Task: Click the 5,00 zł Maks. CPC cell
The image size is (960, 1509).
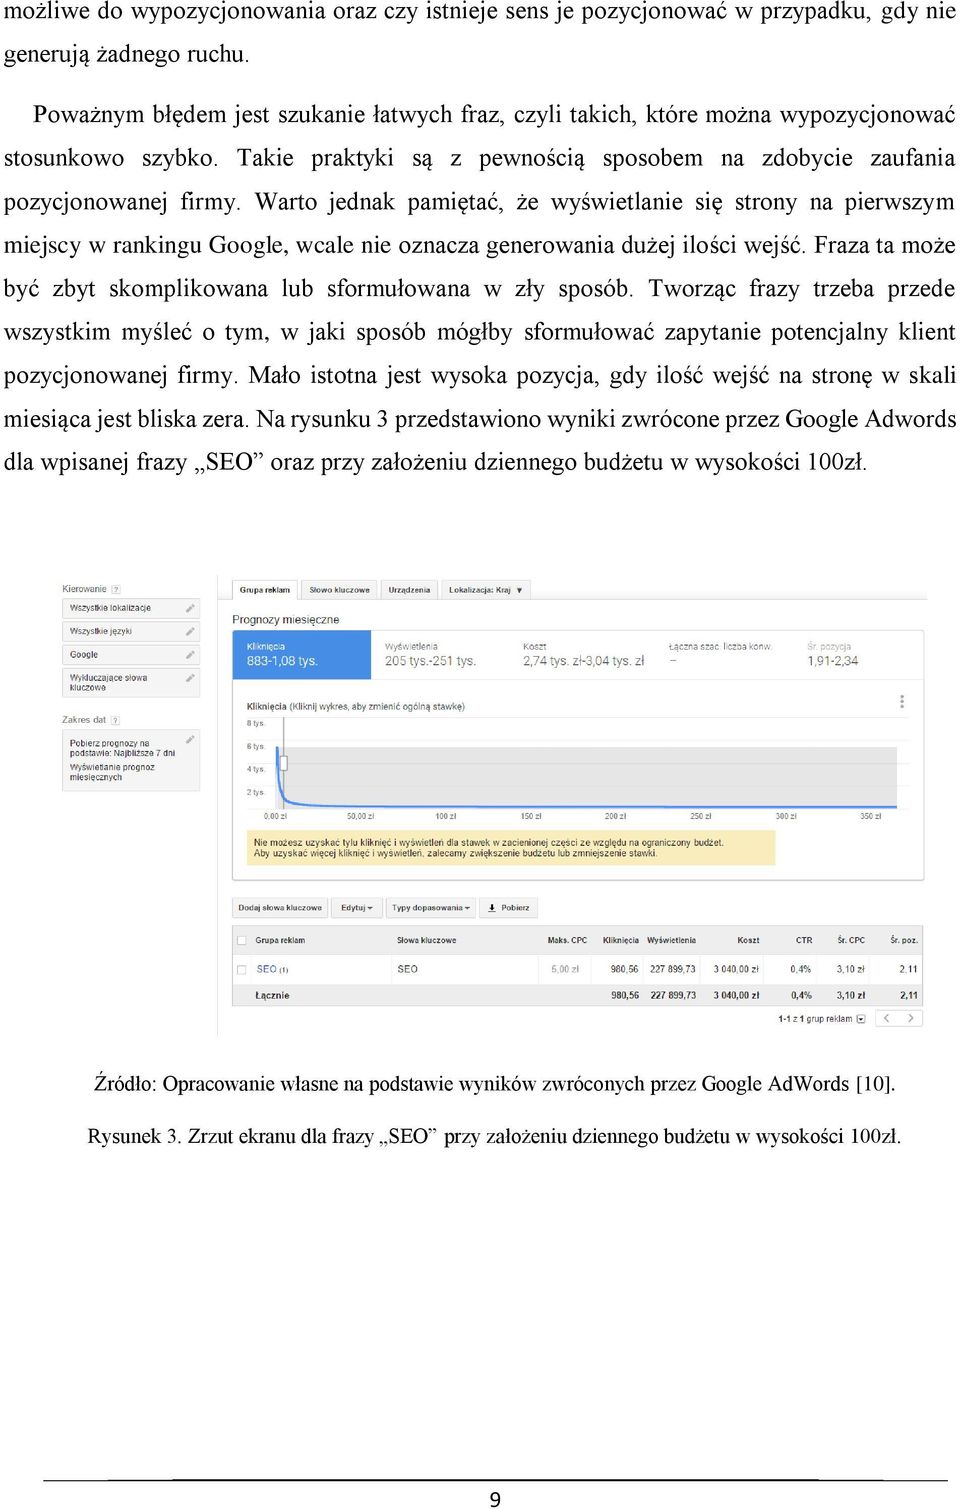Action: 565,969
